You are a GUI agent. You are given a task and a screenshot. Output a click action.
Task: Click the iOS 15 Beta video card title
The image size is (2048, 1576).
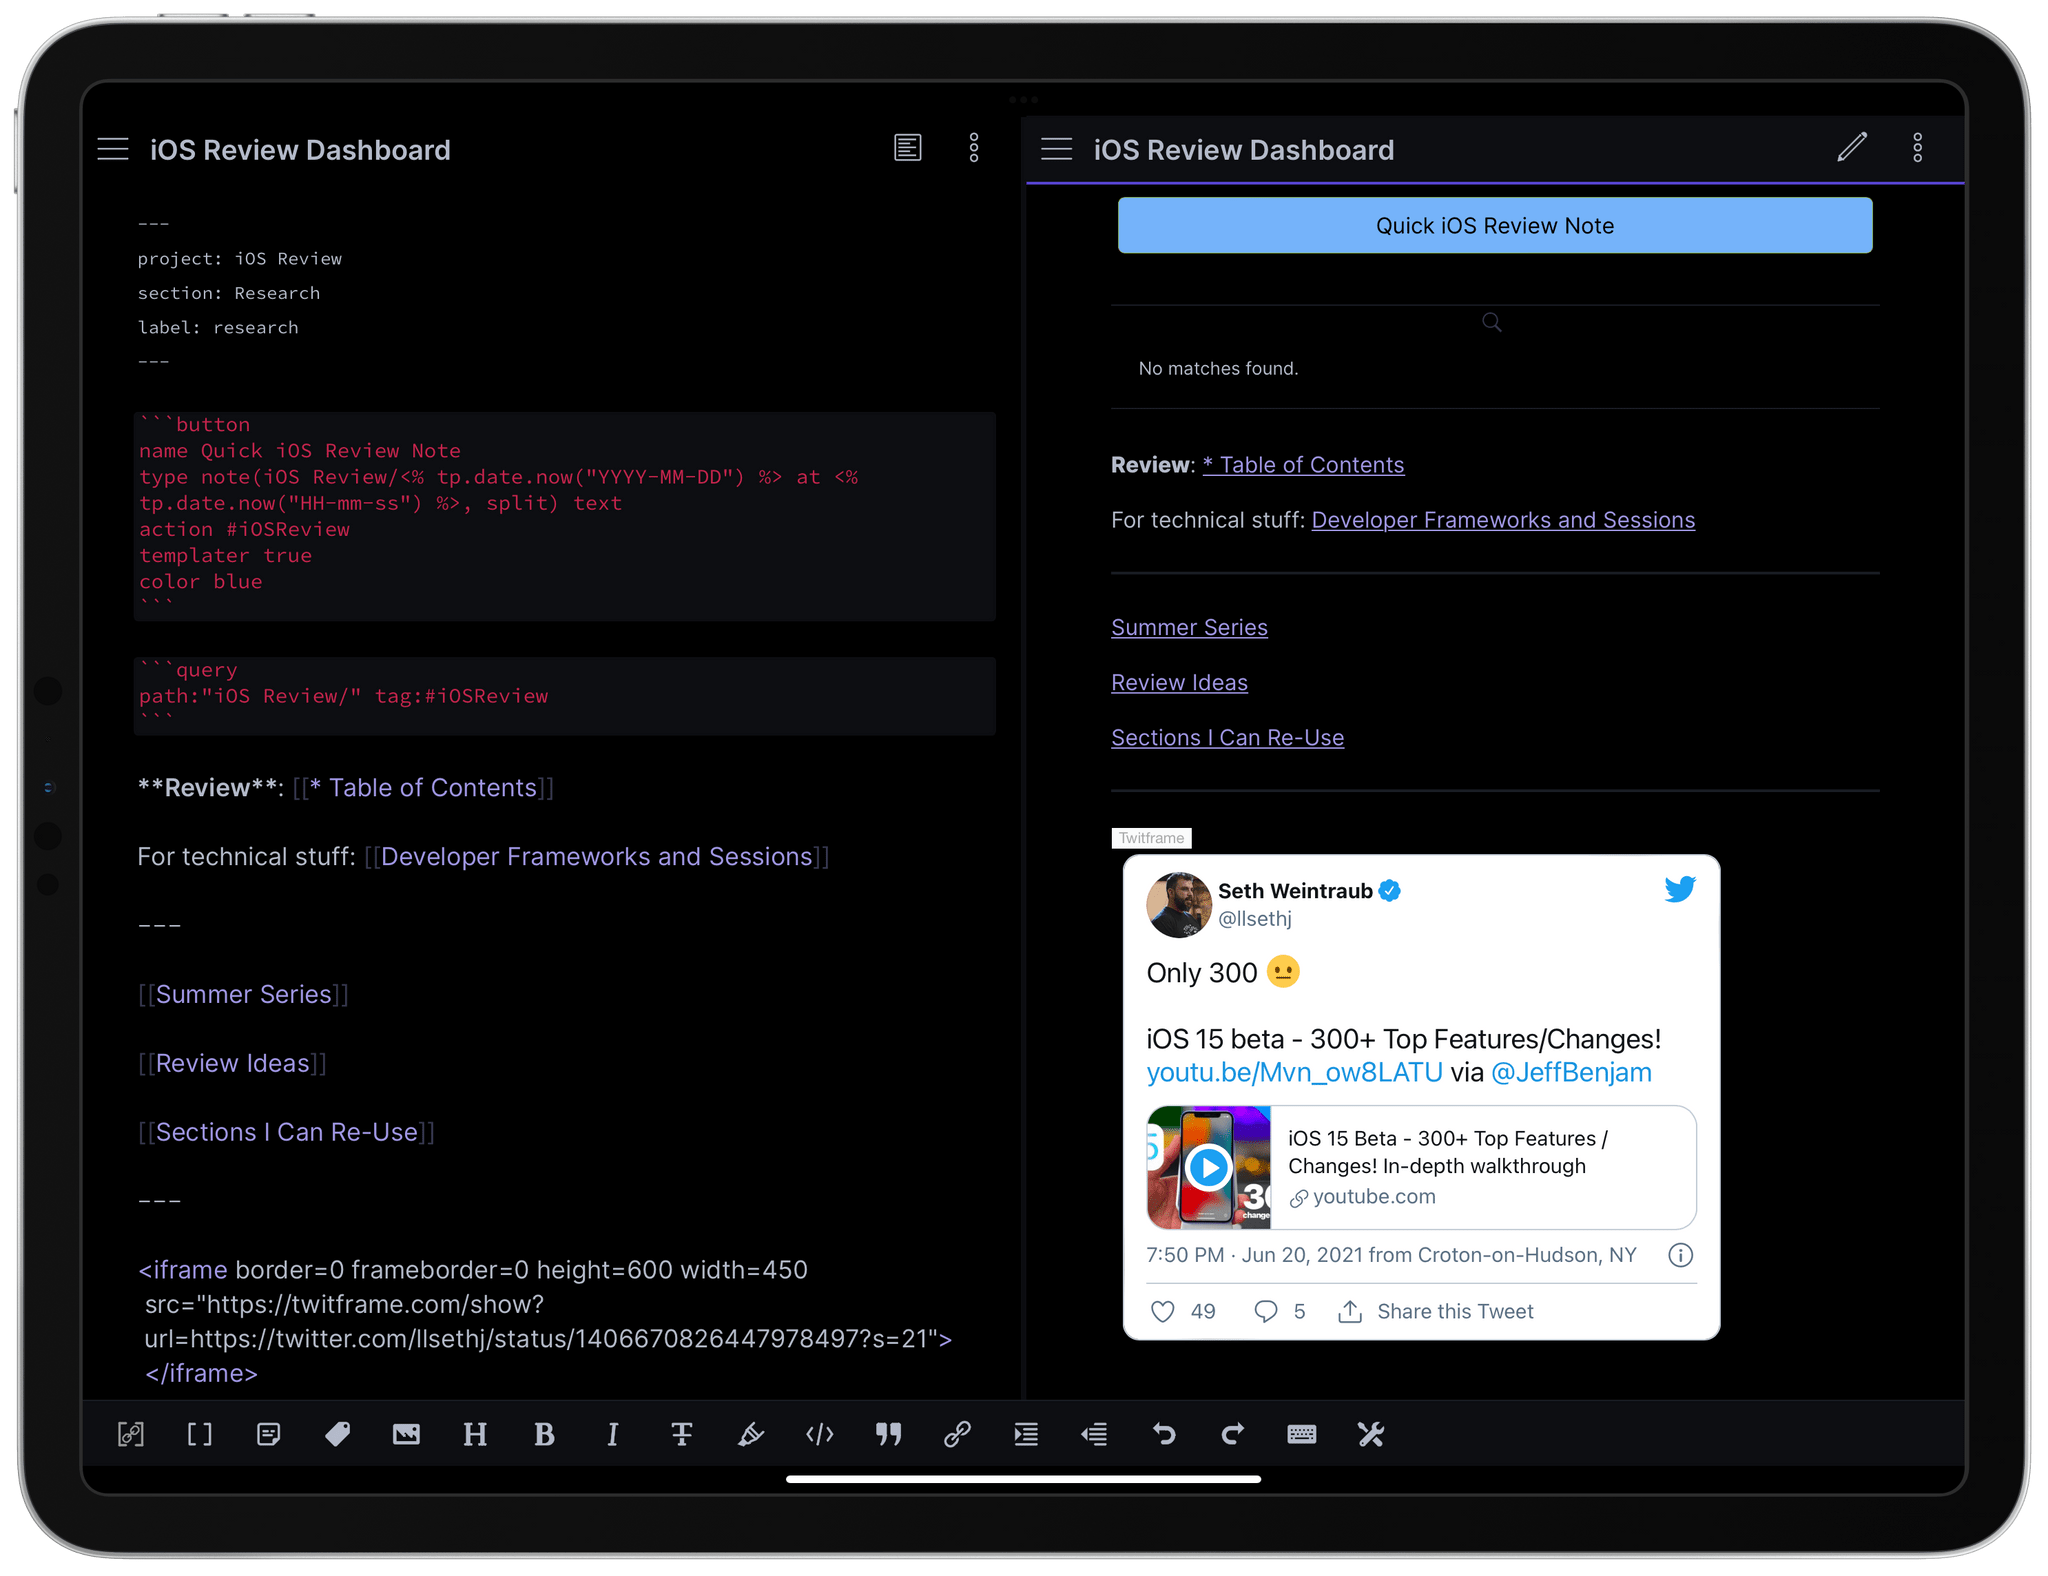[x=1447, y=1152]
